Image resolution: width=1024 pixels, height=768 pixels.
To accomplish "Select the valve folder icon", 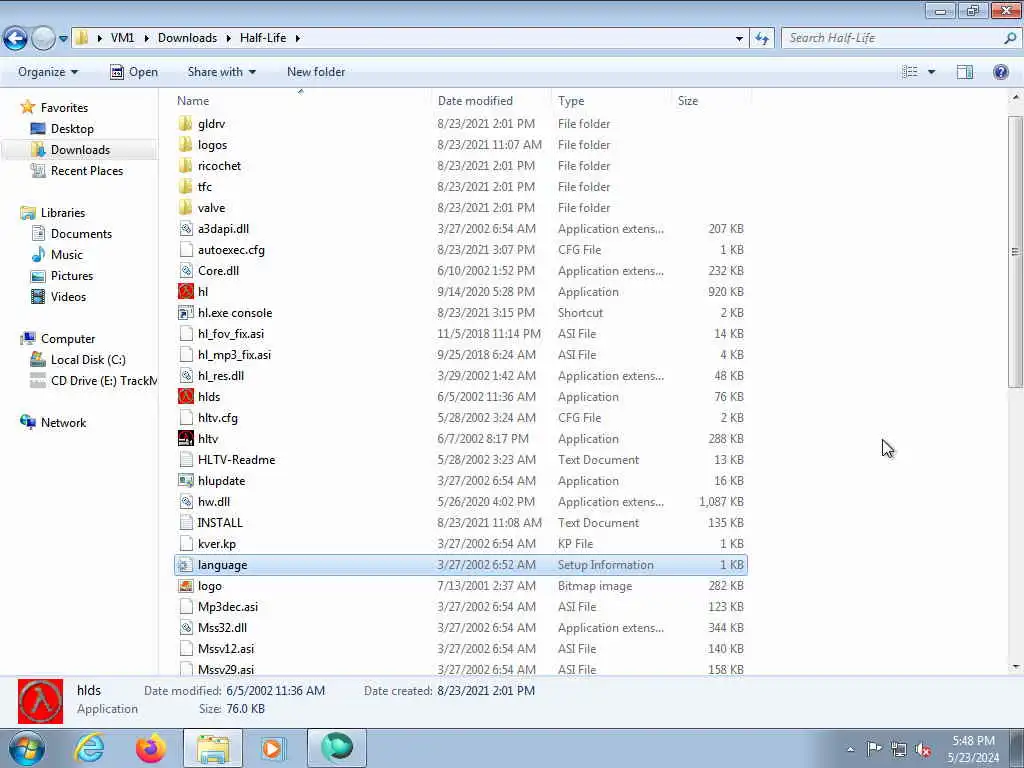I will coord(185,208).
